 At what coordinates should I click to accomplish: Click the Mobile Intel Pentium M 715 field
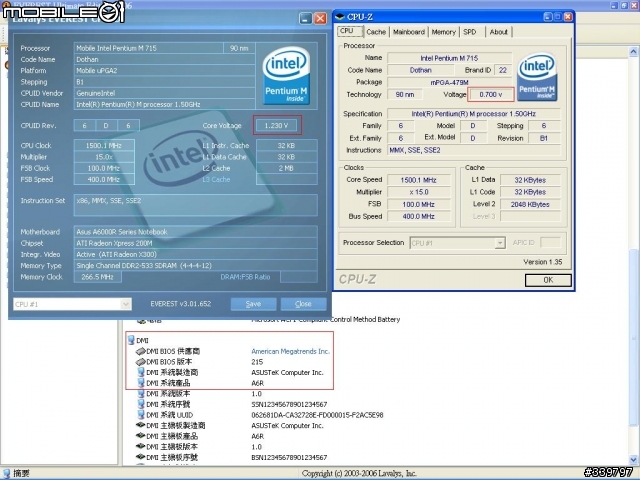(149, 48)
